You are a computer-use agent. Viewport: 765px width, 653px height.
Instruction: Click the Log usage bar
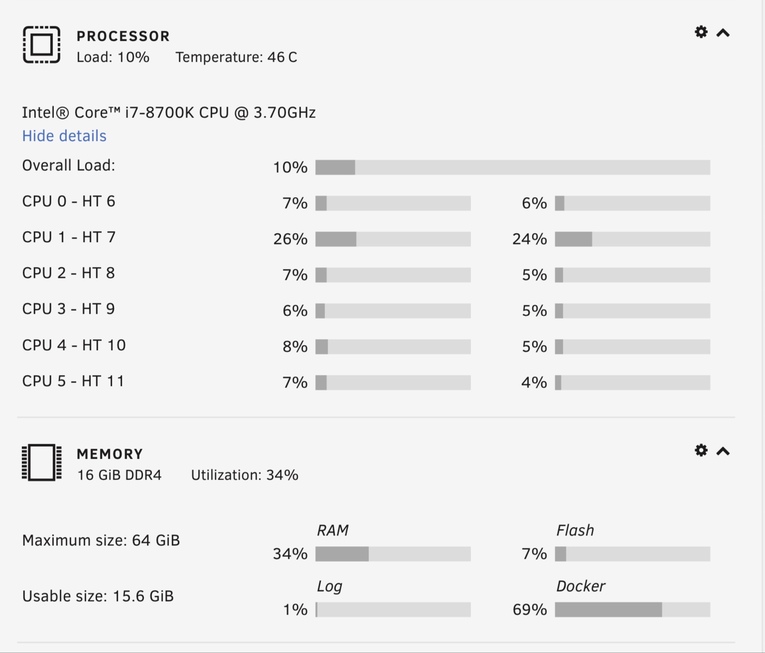point(393,609)
